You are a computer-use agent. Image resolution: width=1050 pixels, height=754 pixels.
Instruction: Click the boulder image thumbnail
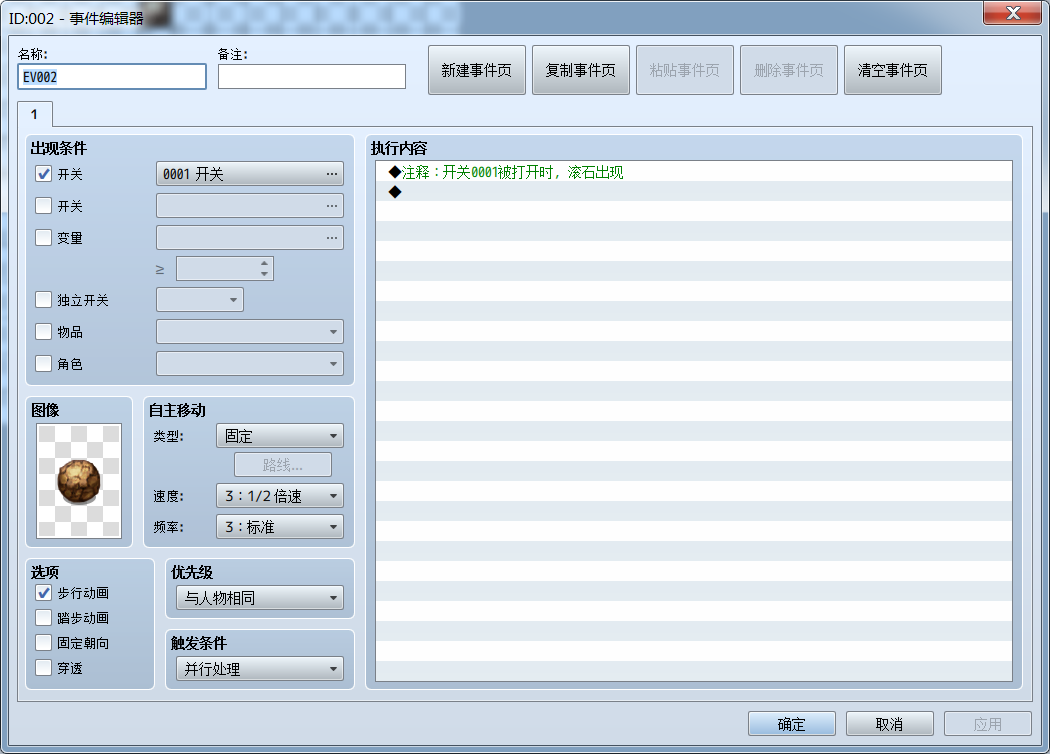79,480
